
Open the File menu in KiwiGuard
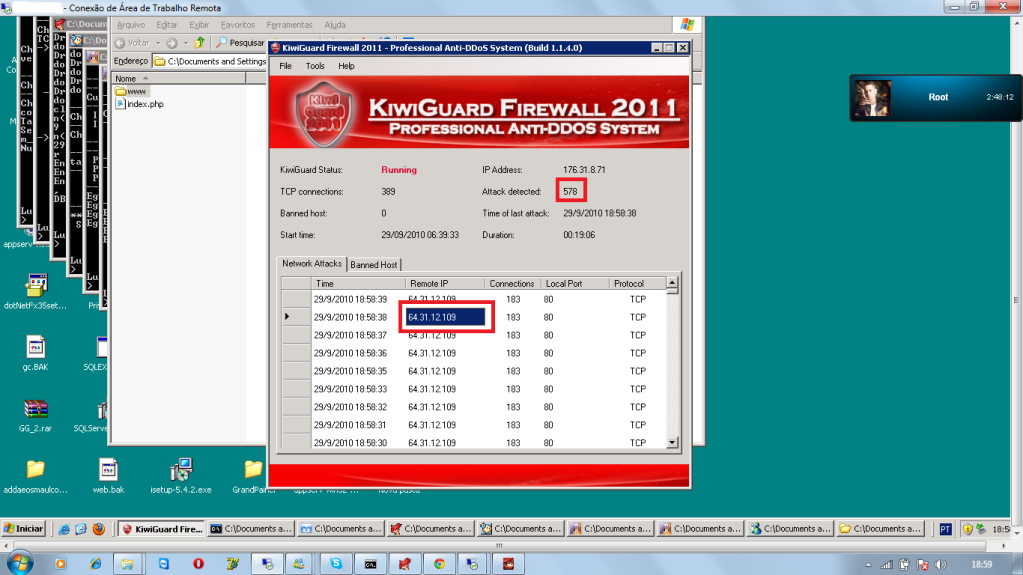(285, 66)
